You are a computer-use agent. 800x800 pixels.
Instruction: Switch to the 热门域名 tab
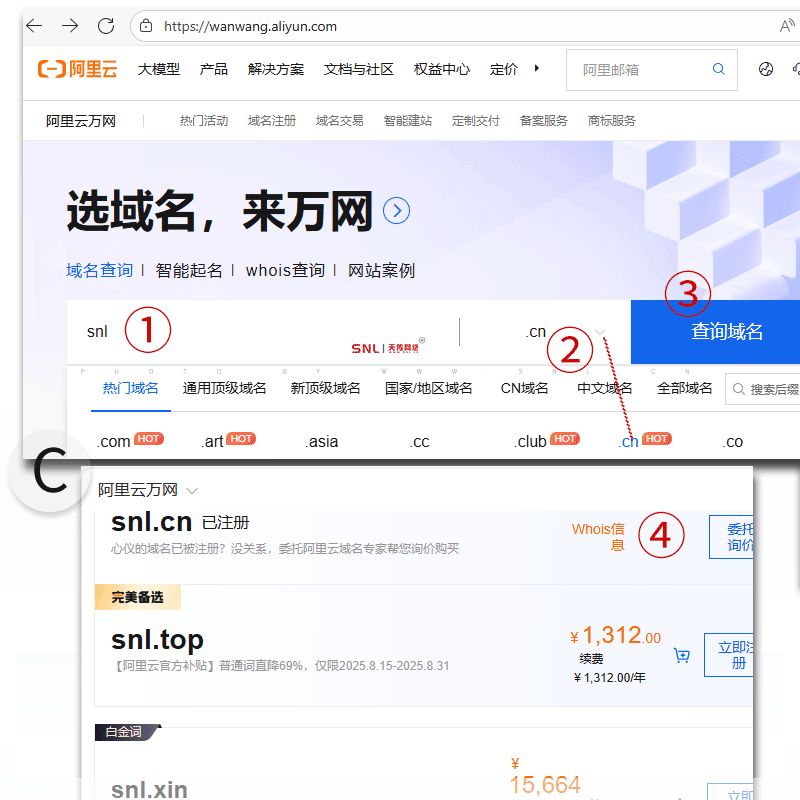pyautogui.click(x=130, y=387)
